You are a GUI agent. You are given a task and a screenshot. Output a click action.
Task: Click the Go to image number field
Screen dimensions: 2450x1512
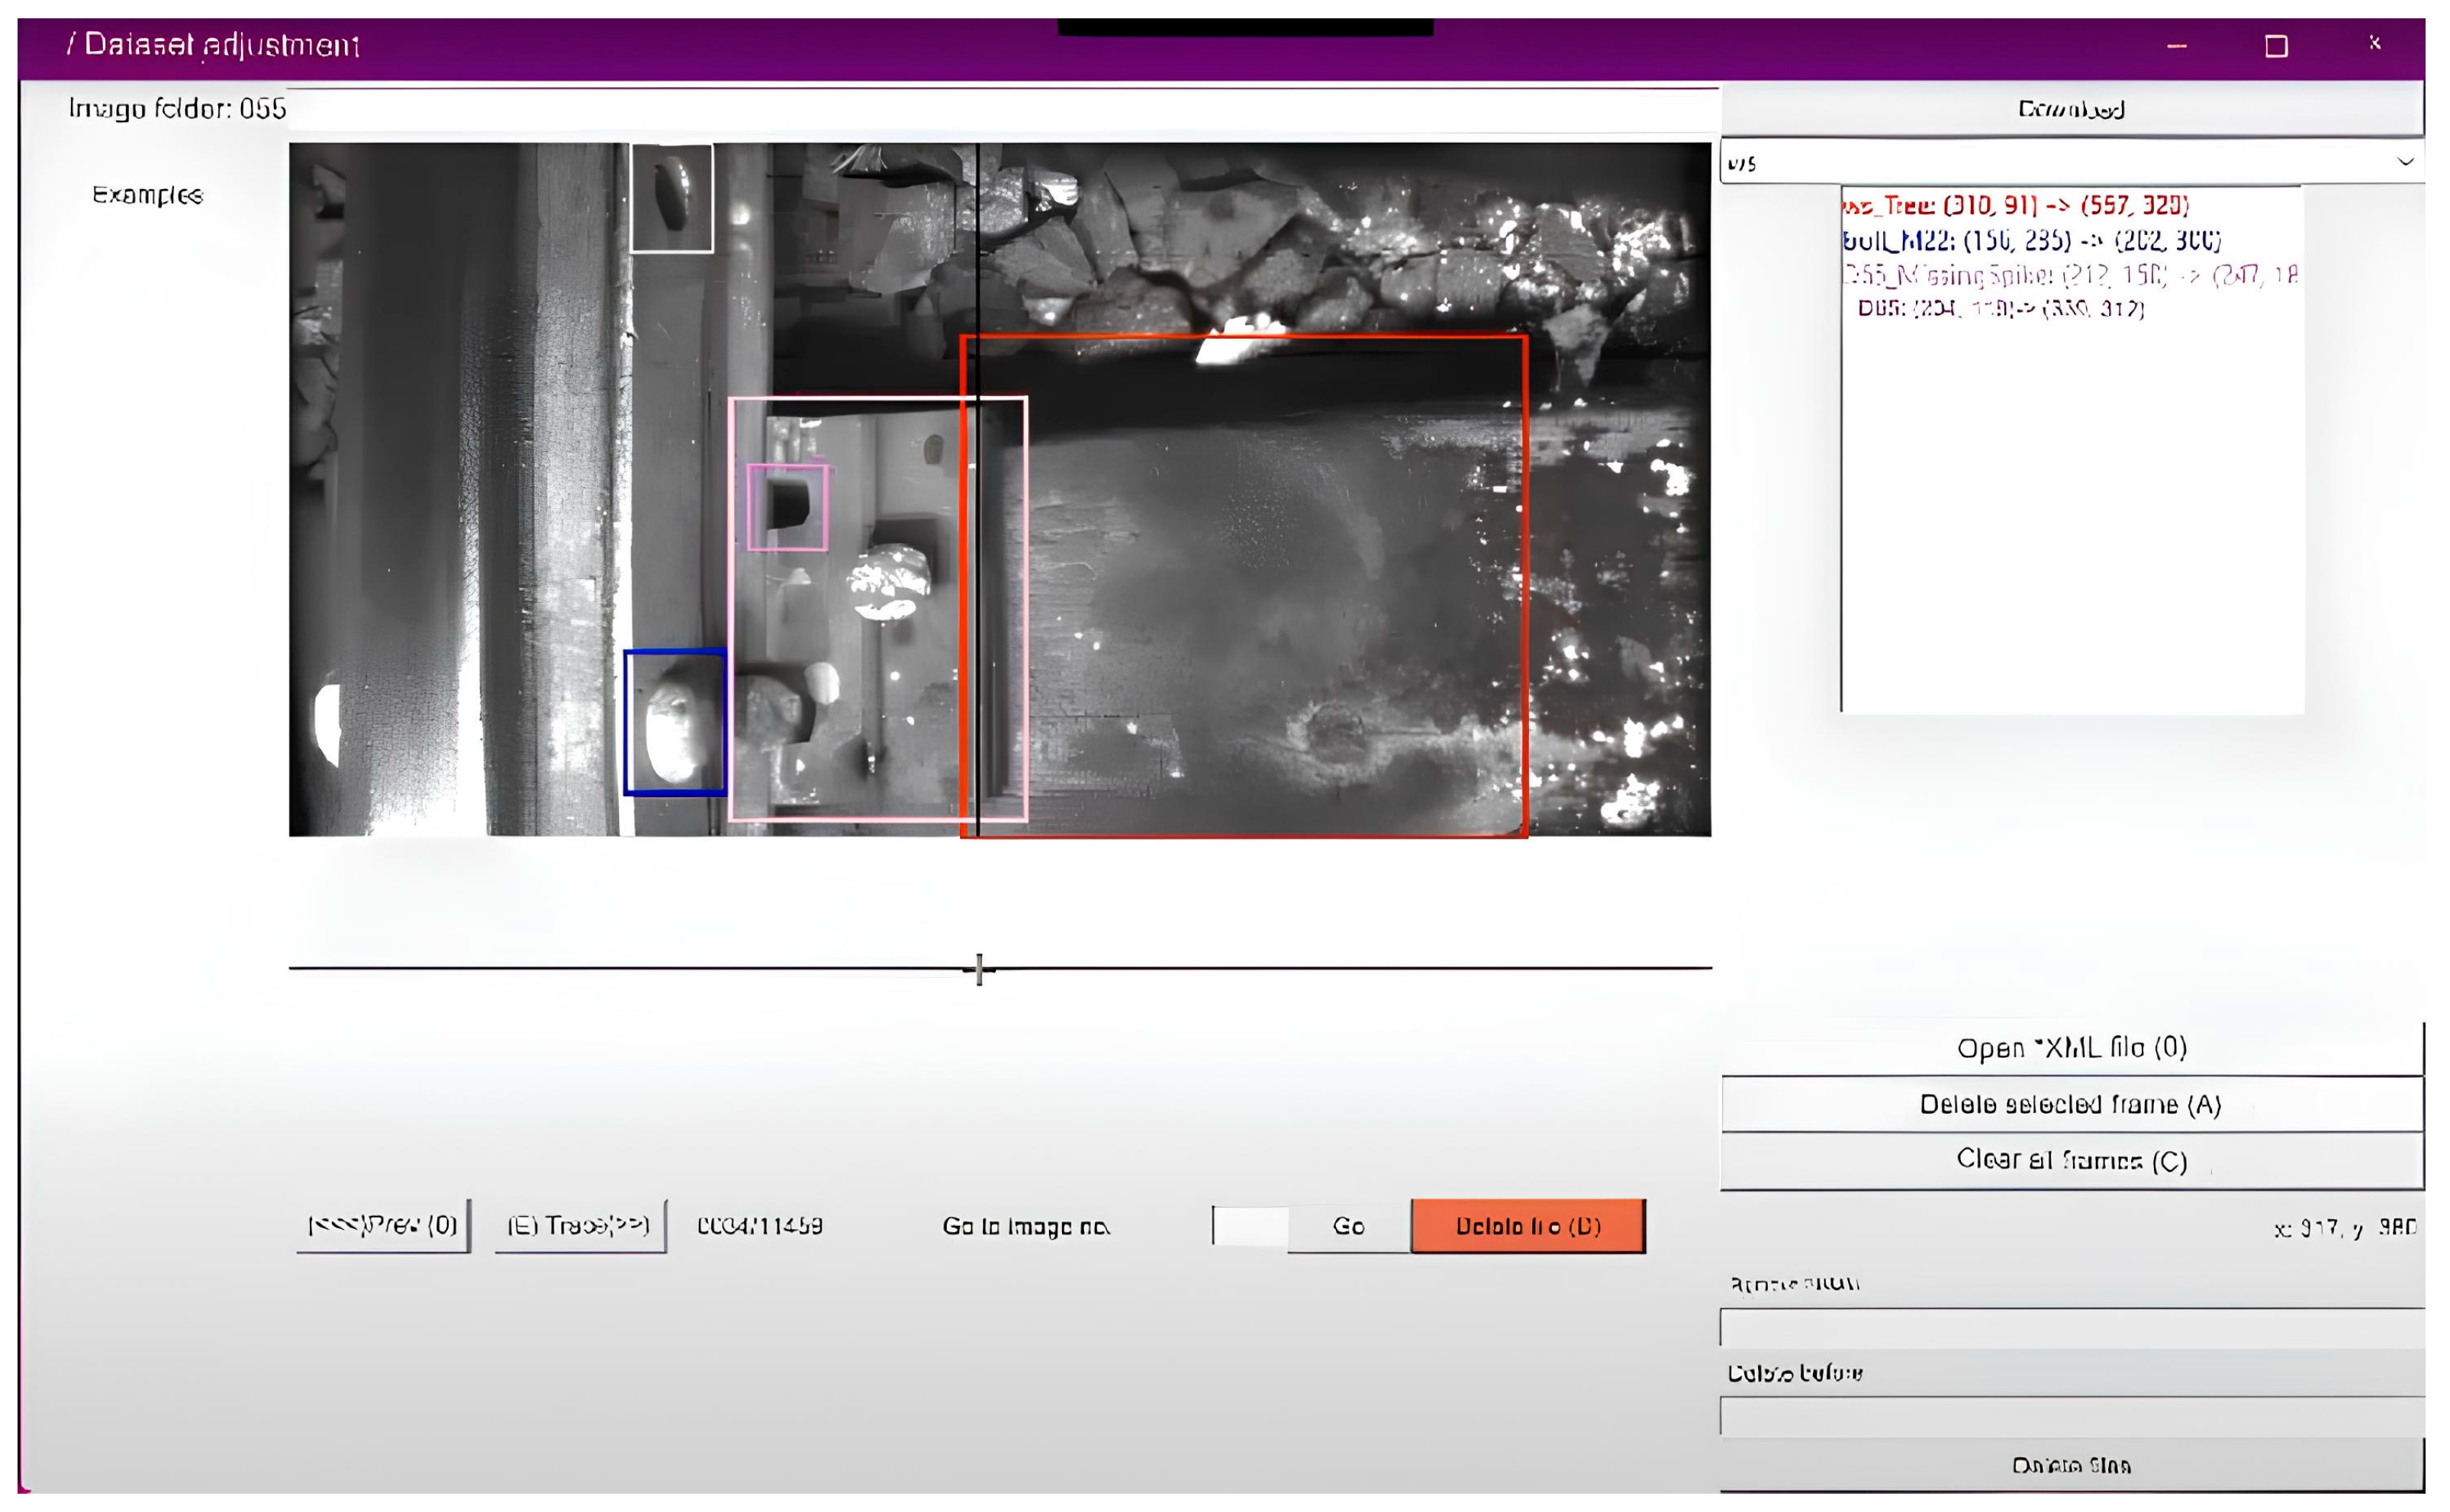click(1249, 1225)
